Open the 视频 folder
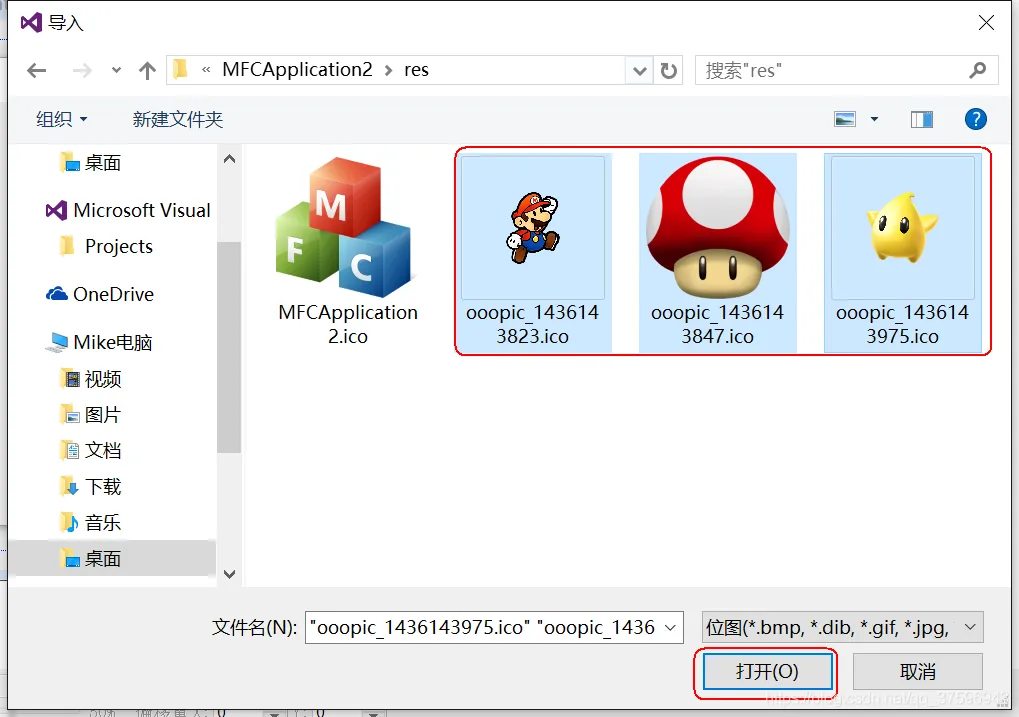 pos(90,378)
